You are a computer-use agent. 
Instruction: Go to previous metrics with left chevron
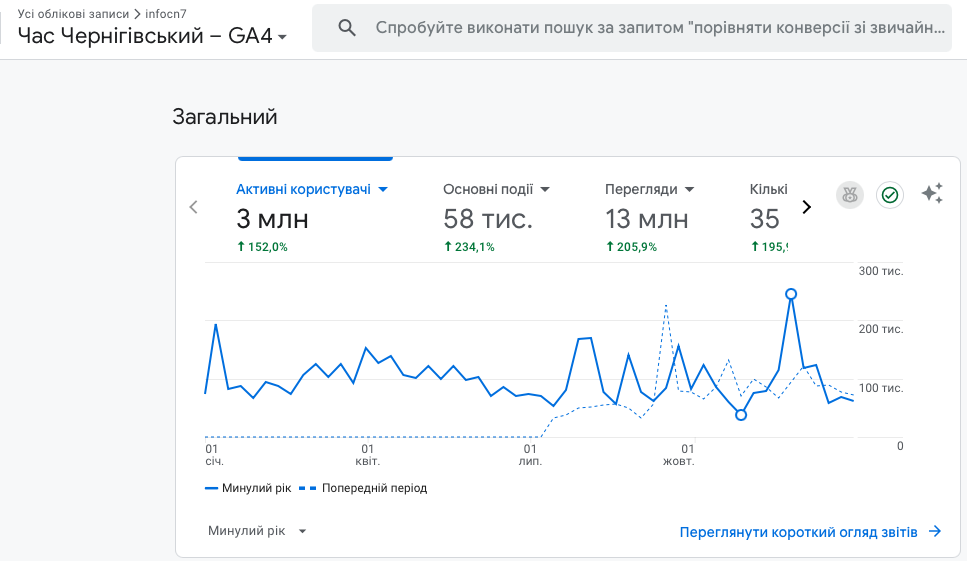(194, 207)
